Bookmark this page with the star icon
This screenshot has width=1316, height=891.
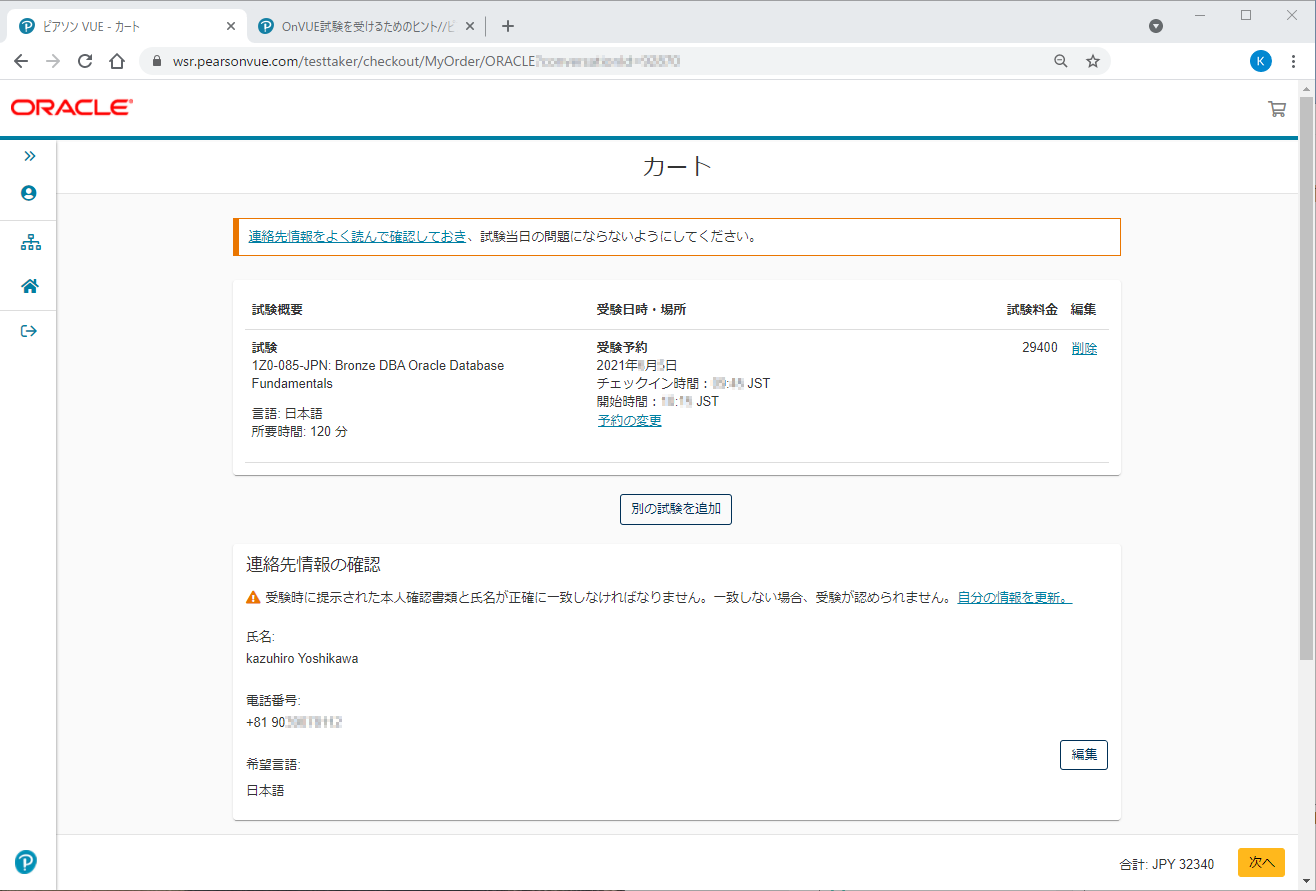pos(1093,61)
